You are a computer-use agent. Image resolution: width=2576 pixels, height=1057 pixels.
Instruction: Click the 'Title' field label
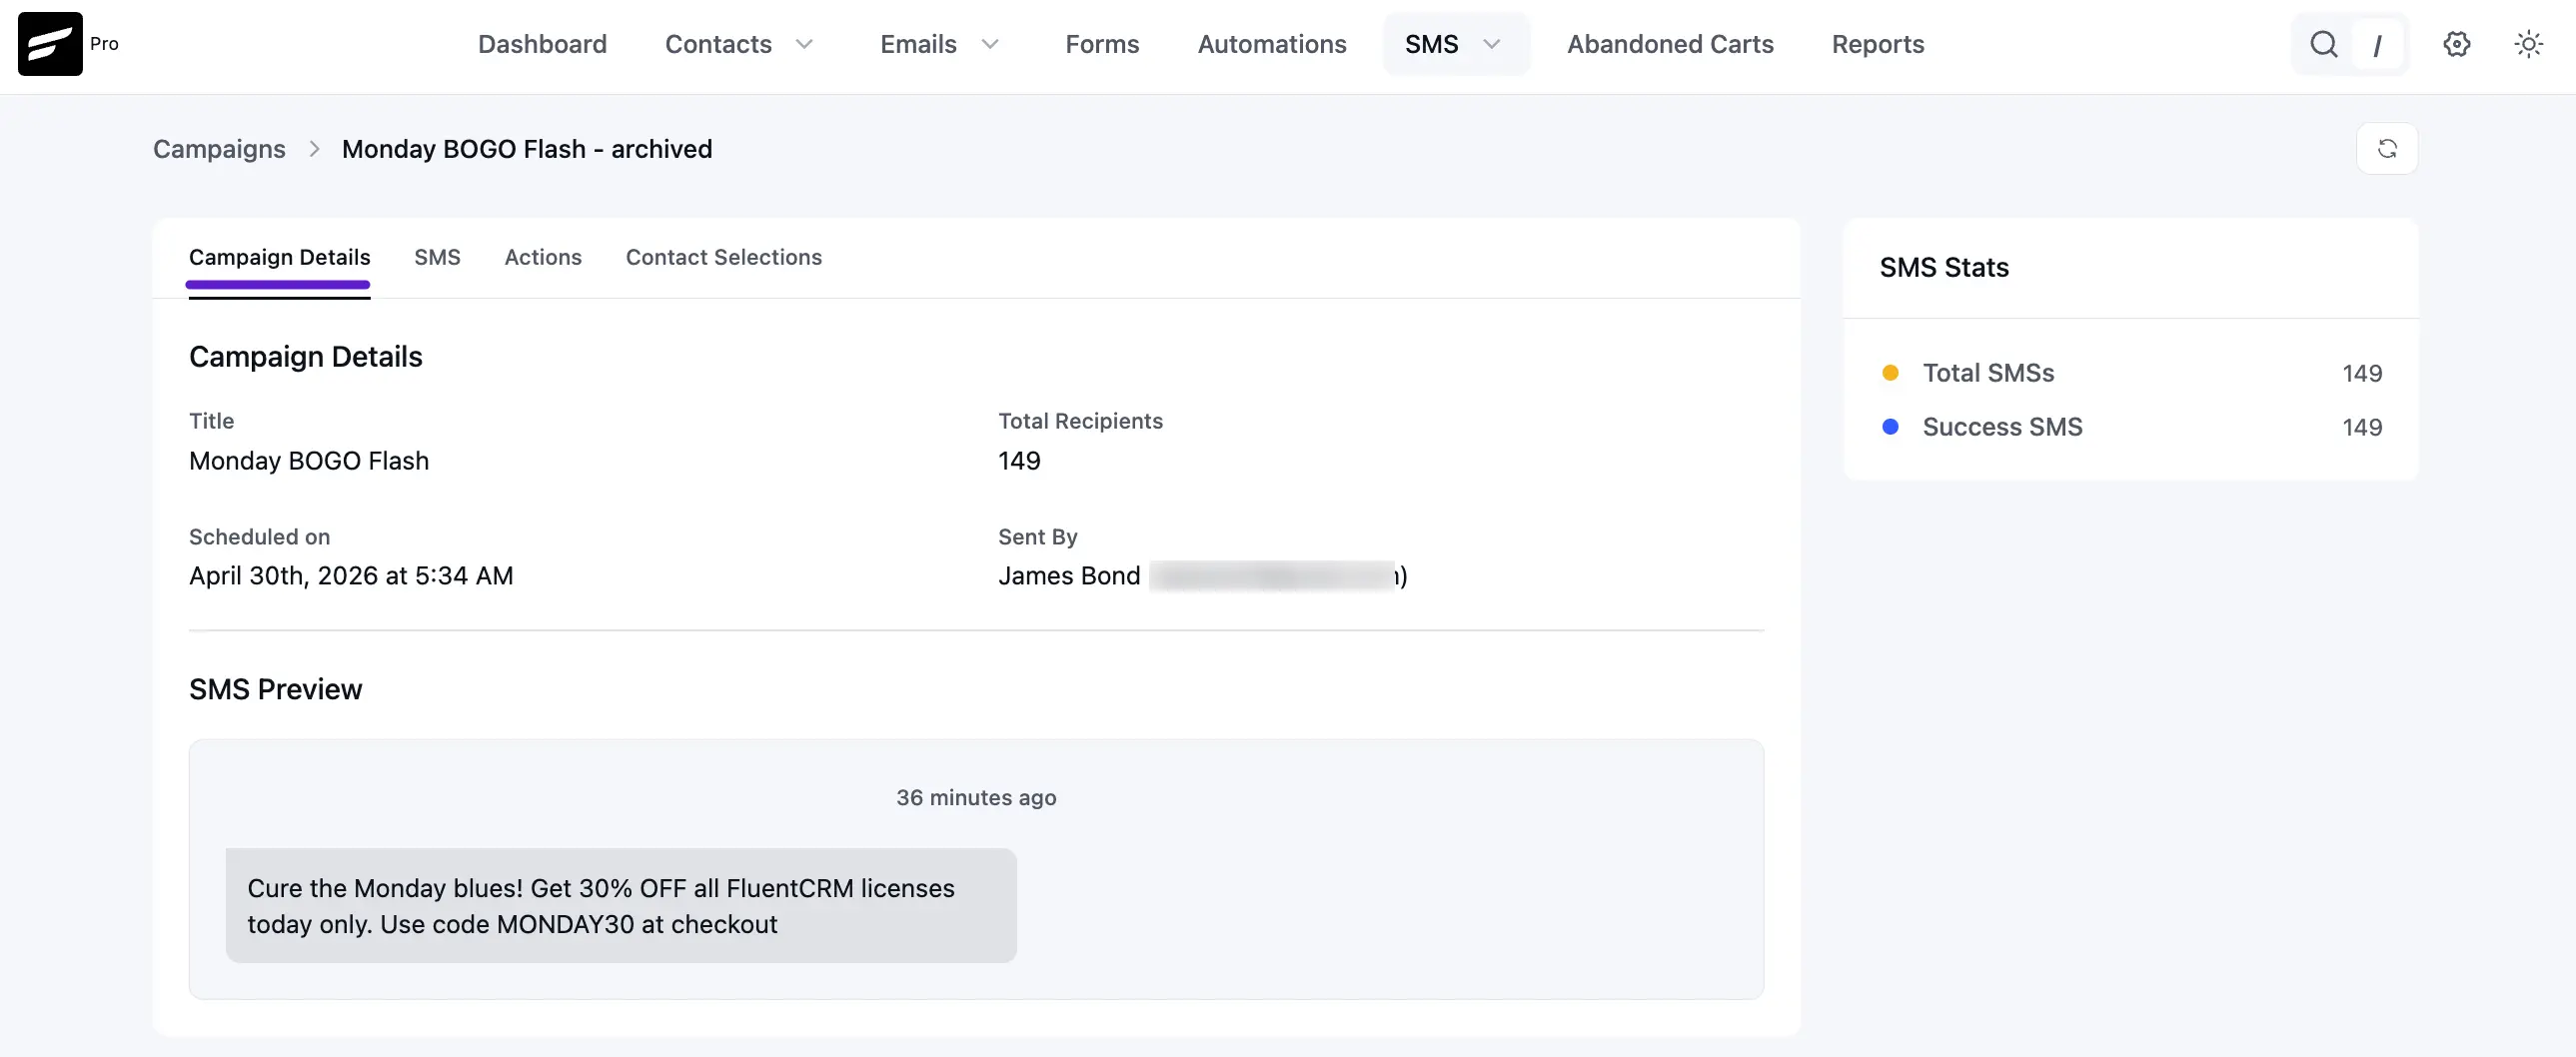[x=212, y=421]
